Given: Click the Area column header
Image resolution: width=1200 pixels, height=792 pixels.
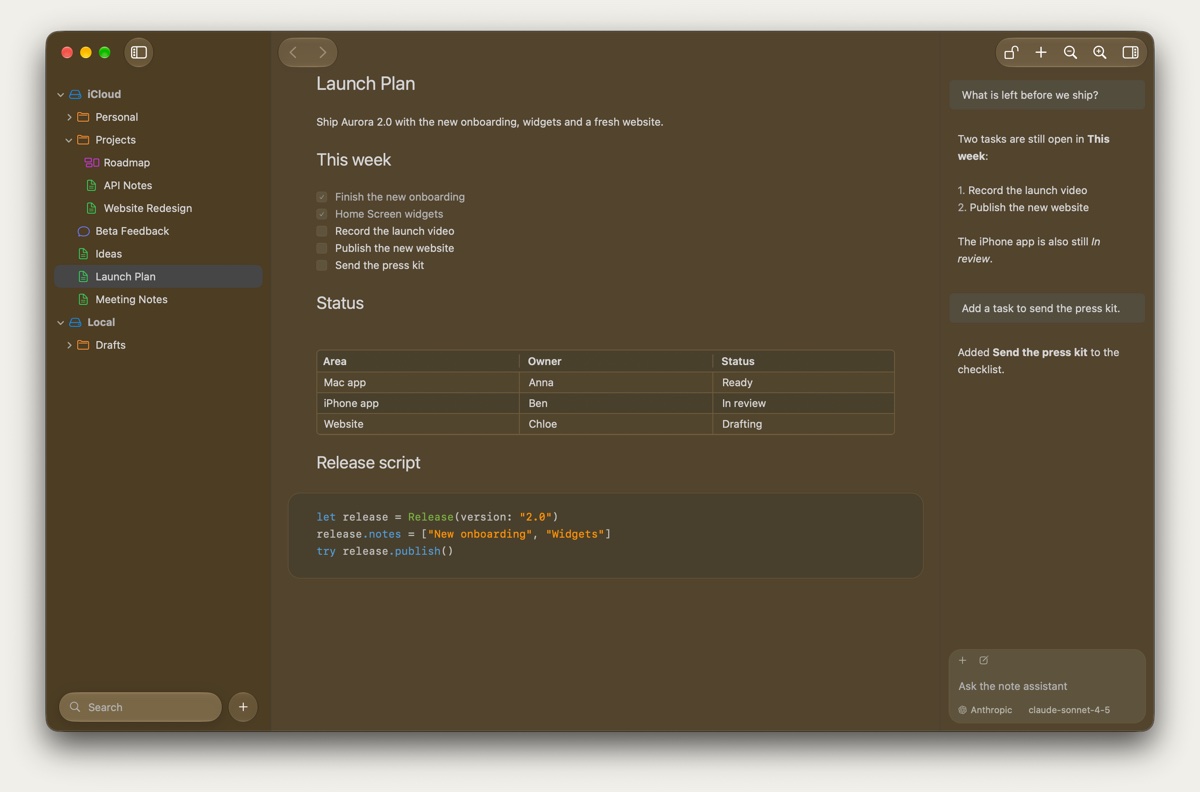Looking at the screenshot, I should 418,361.
